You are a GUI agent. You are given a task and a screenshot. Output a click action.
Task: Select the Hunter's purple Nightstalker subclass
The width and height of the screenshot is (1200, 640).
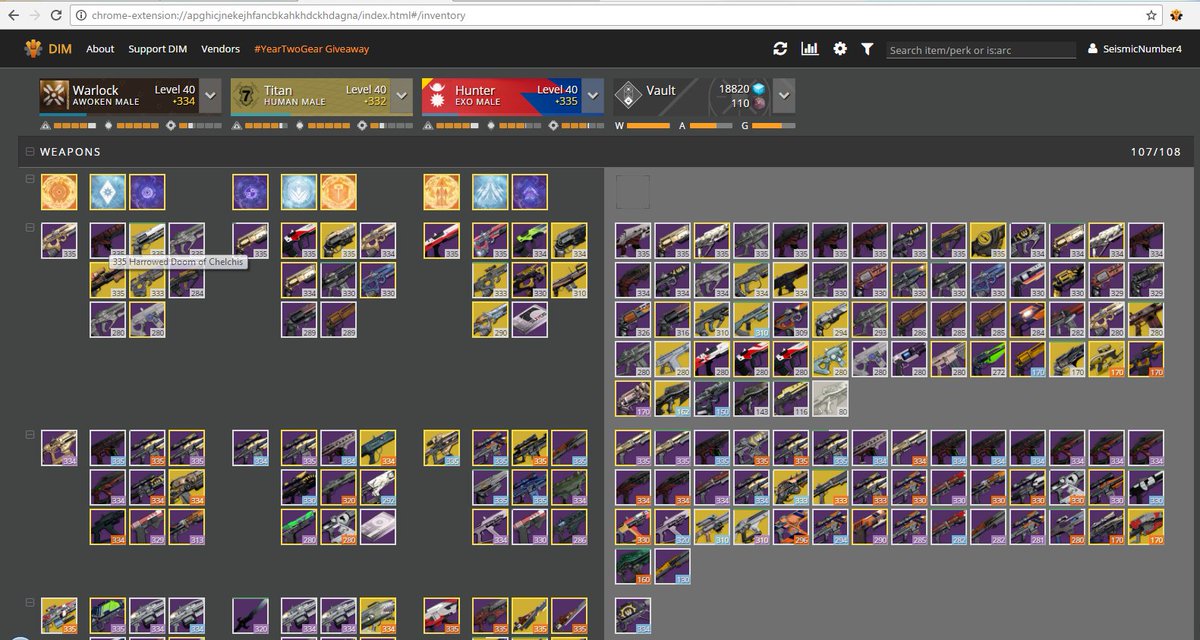tap(530, 192)
